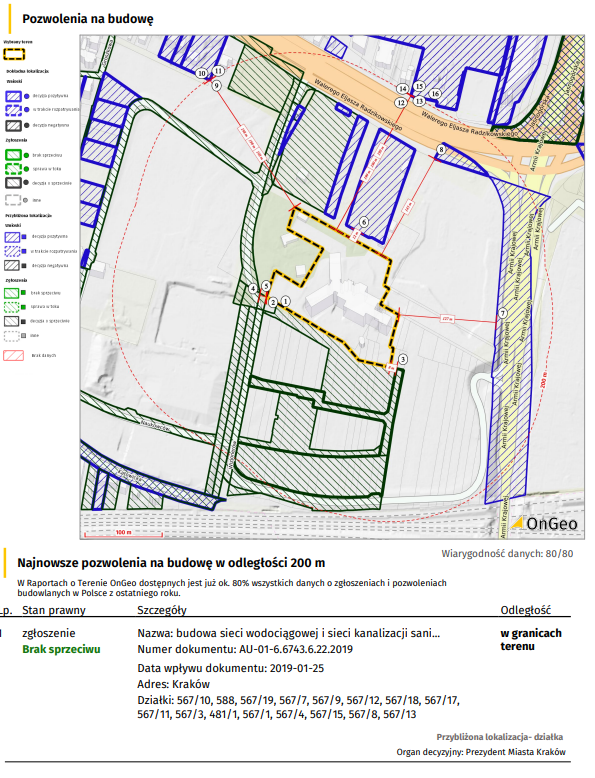Click map marker number 10

(x=201, y=73)
